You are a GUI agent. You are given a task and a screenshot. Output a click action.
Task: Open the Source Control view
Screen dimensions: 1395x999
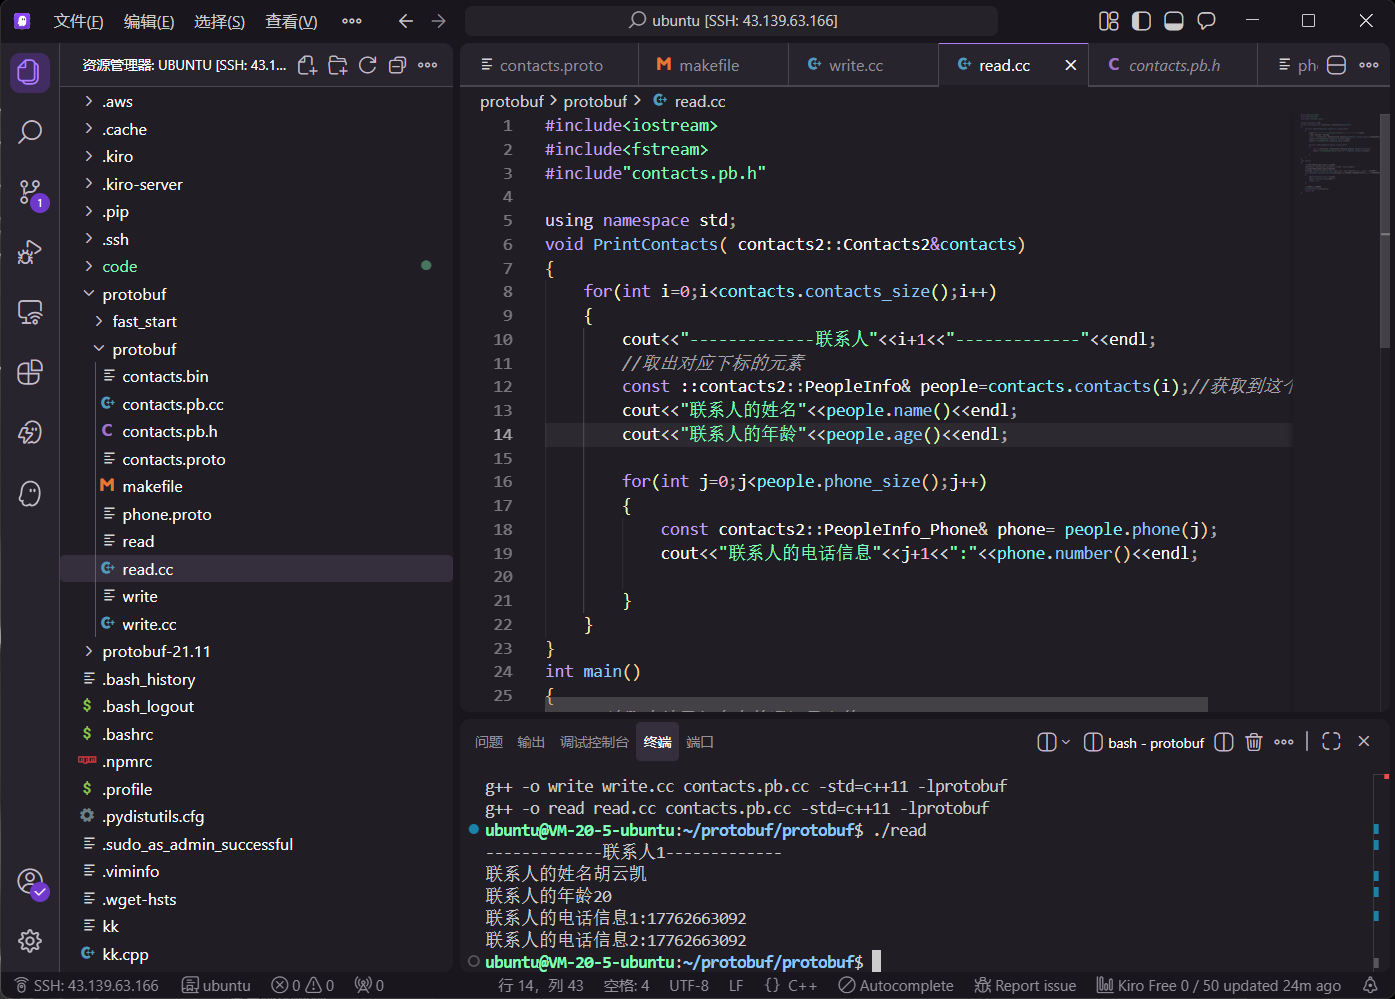click(x=30, y=192)
